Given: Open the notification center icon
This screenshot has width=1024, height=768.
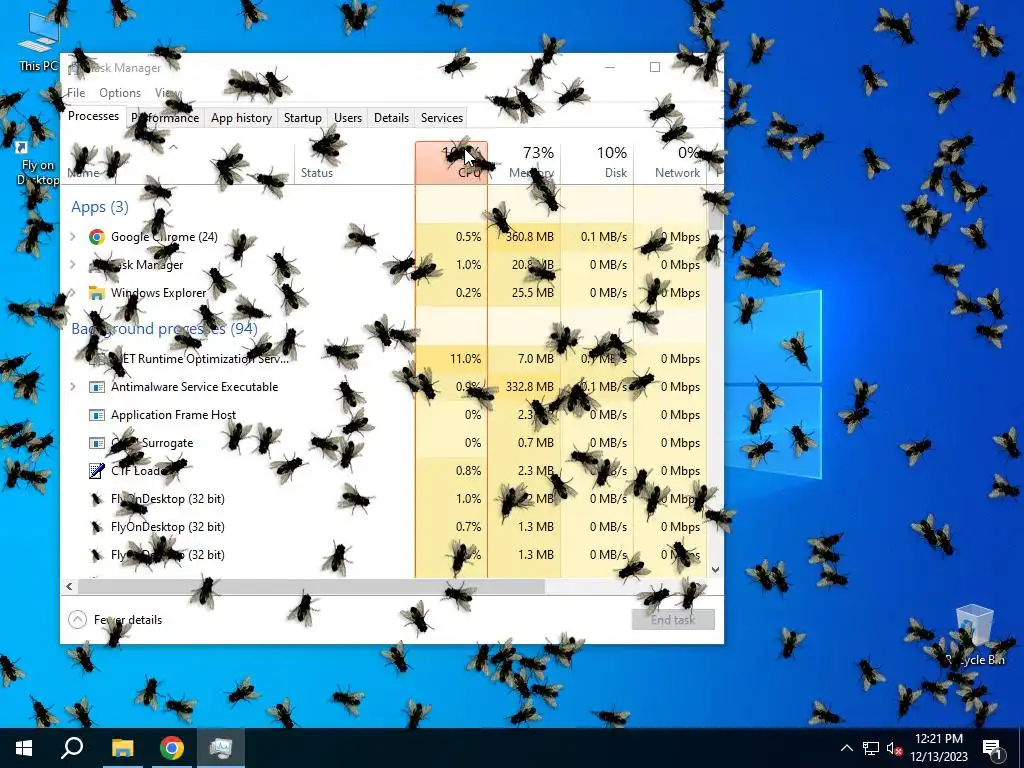Looking at the screenshot, I should pyautogui.click(x=992, y=748).
